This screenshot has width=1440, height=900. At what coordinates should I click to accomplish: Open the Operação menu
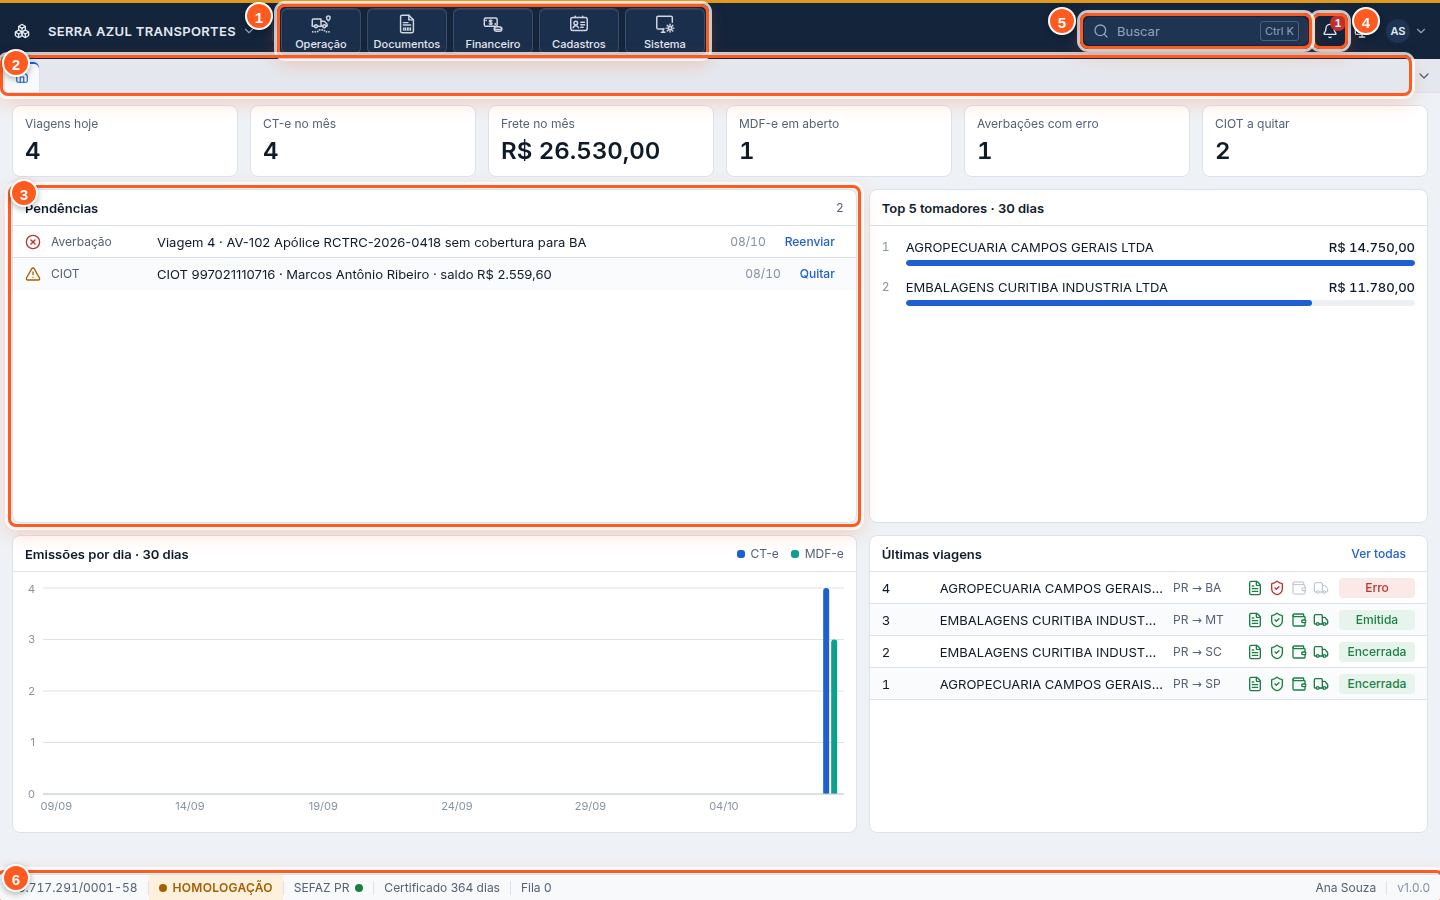point(321,31)
